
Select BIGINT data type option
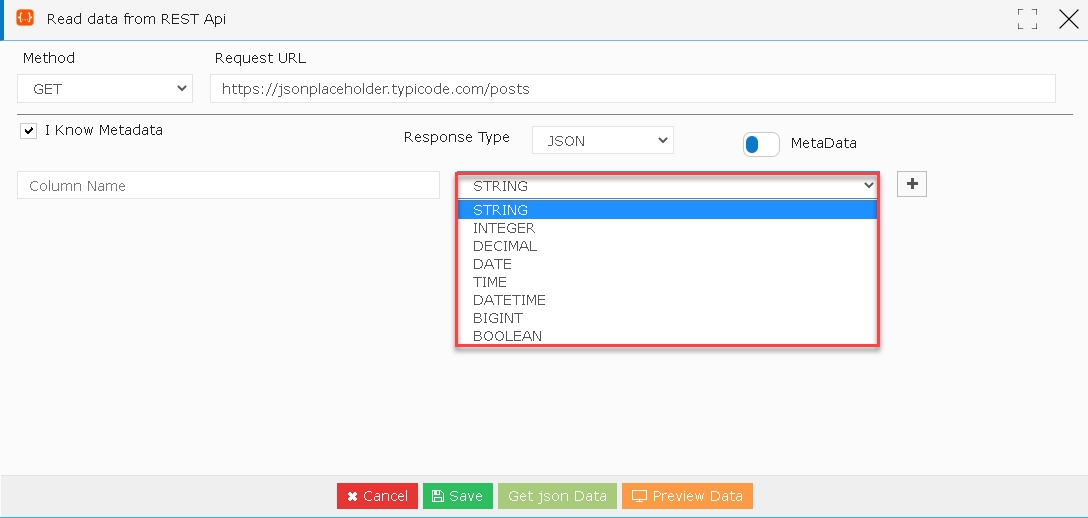[668, 318]
